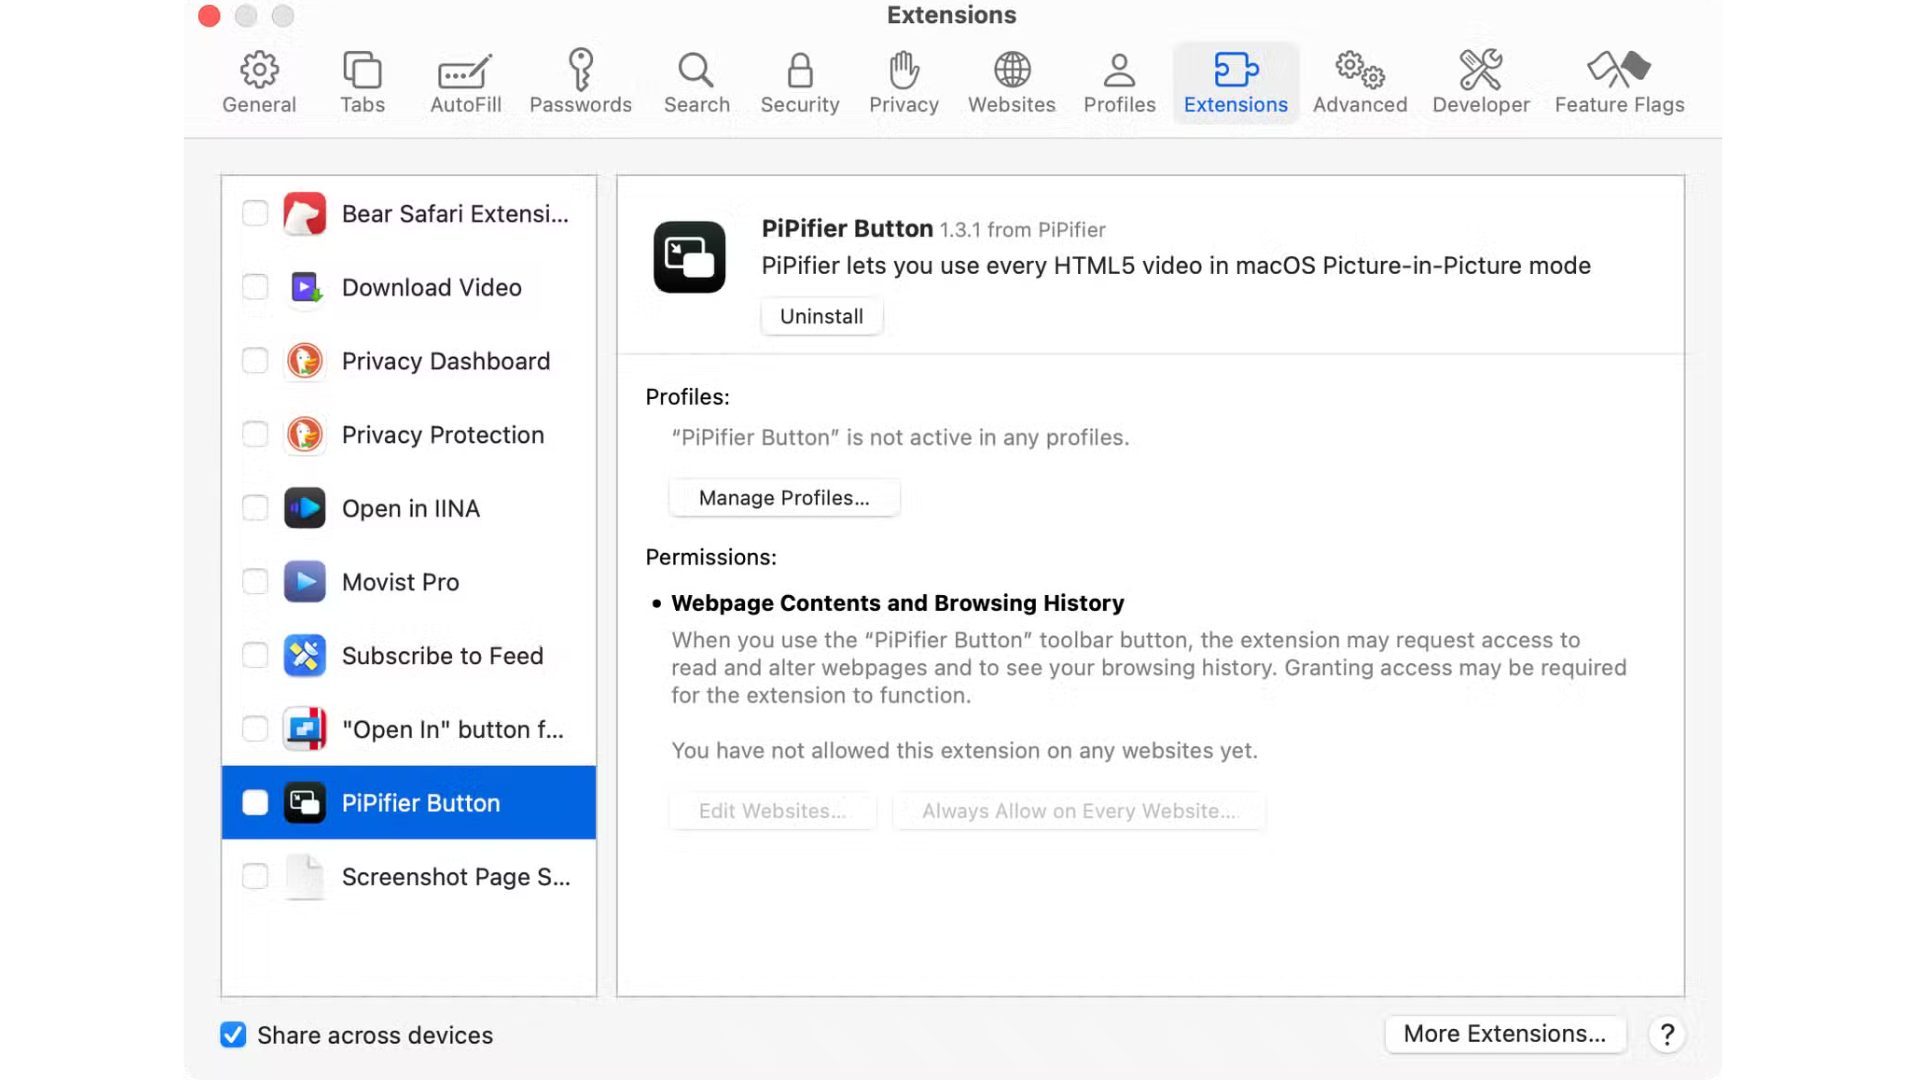Select Subscribe to Feed in extension list
This screenshot has height=1080, width=1920.
click(442, 656)
